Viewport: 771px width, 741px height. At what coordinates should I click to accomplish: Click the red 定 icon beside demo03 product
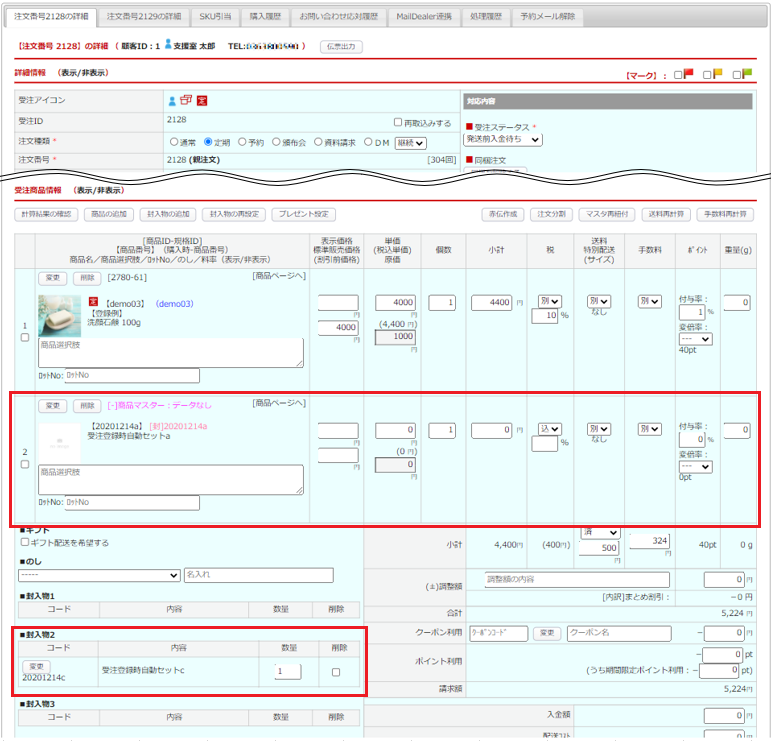(x=94, y=302)
